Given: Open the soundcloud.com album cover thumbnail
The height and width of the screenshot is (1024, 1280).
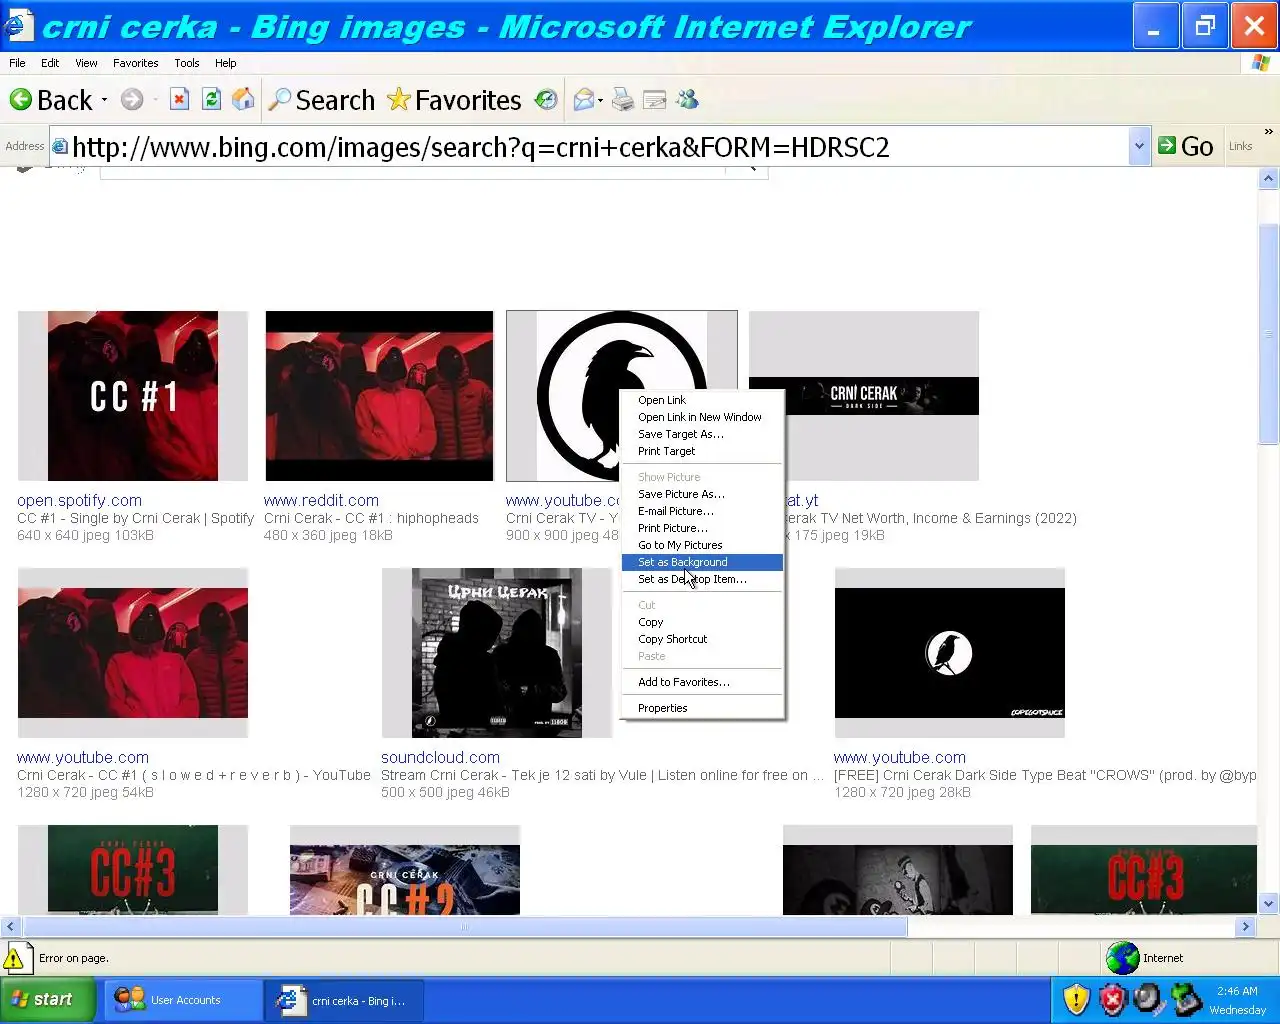Looking at the screenshot, I should [x=497, y=653].
